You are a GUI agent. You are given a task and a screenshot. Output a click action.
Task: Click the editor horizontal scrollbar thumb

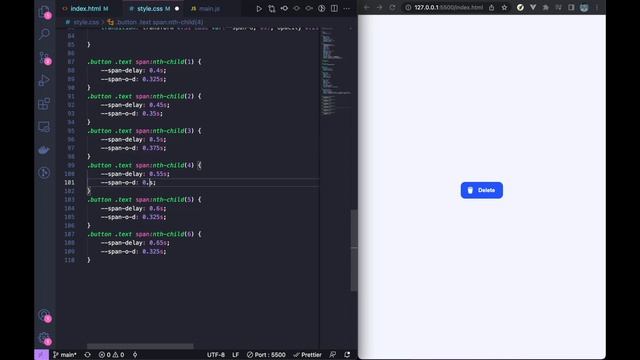(x=140, y=346)
